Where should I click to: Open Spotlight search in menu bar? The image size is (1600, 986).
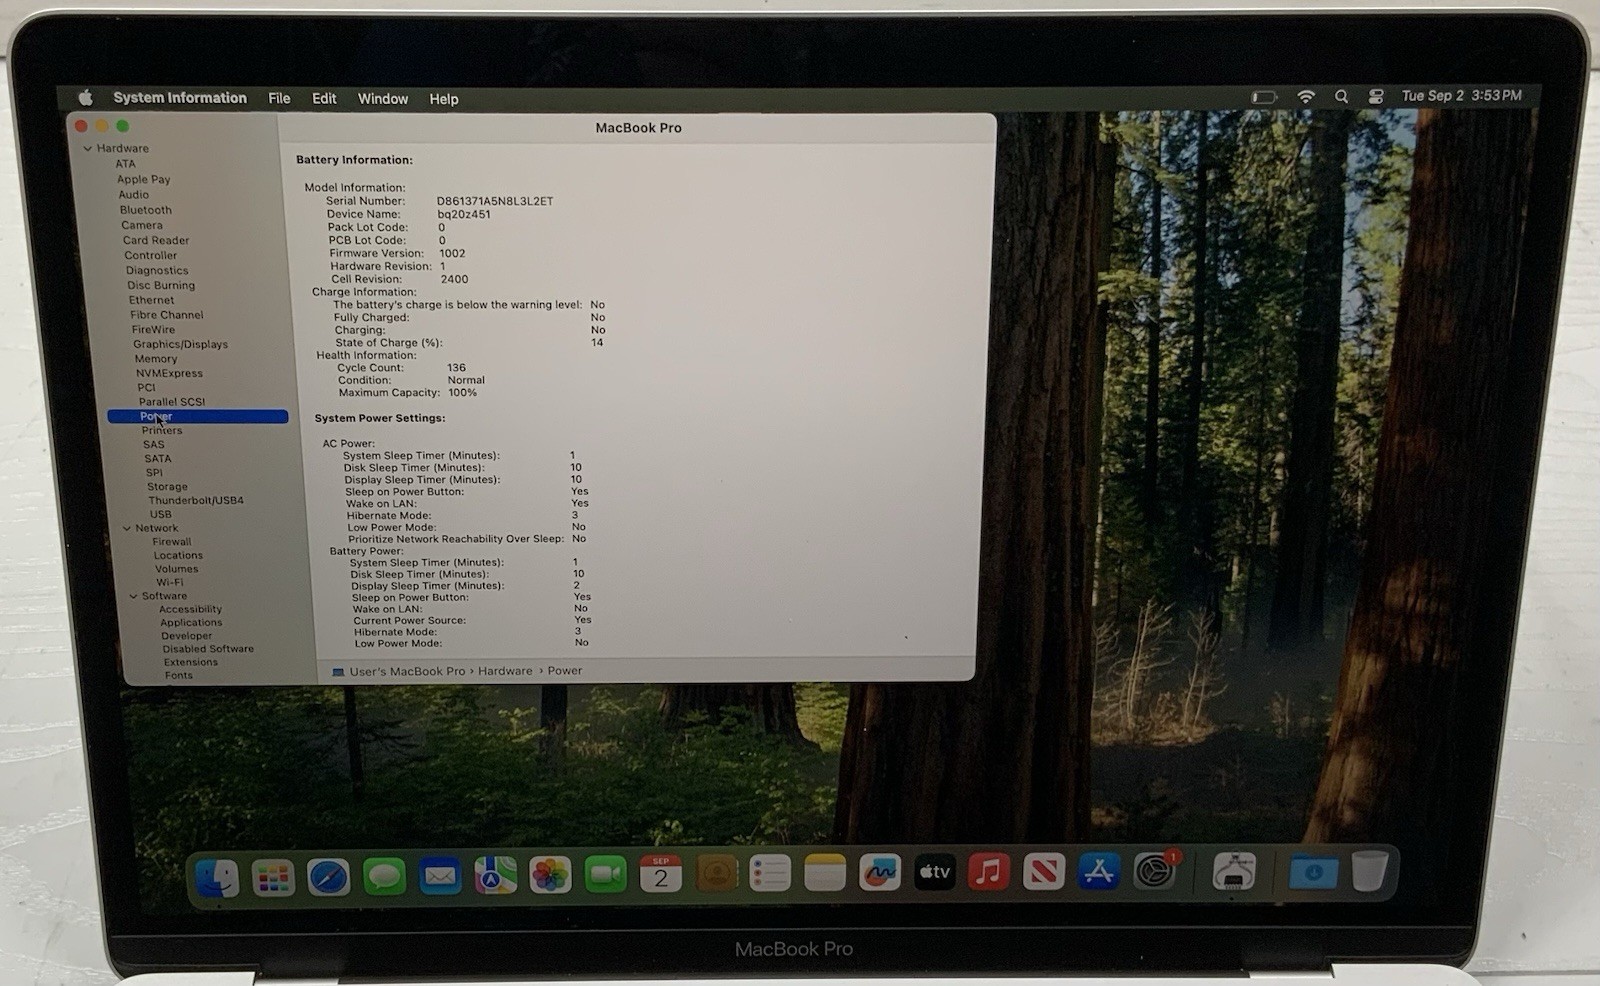1341,97
